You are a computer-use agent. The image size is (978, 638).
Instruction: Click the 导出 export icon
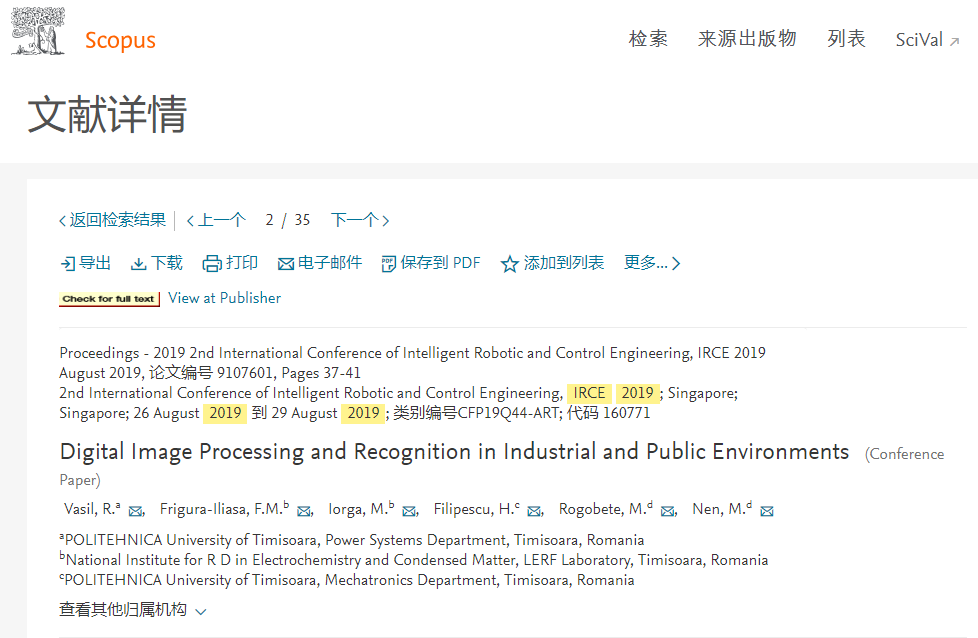(x=67, y=264)
